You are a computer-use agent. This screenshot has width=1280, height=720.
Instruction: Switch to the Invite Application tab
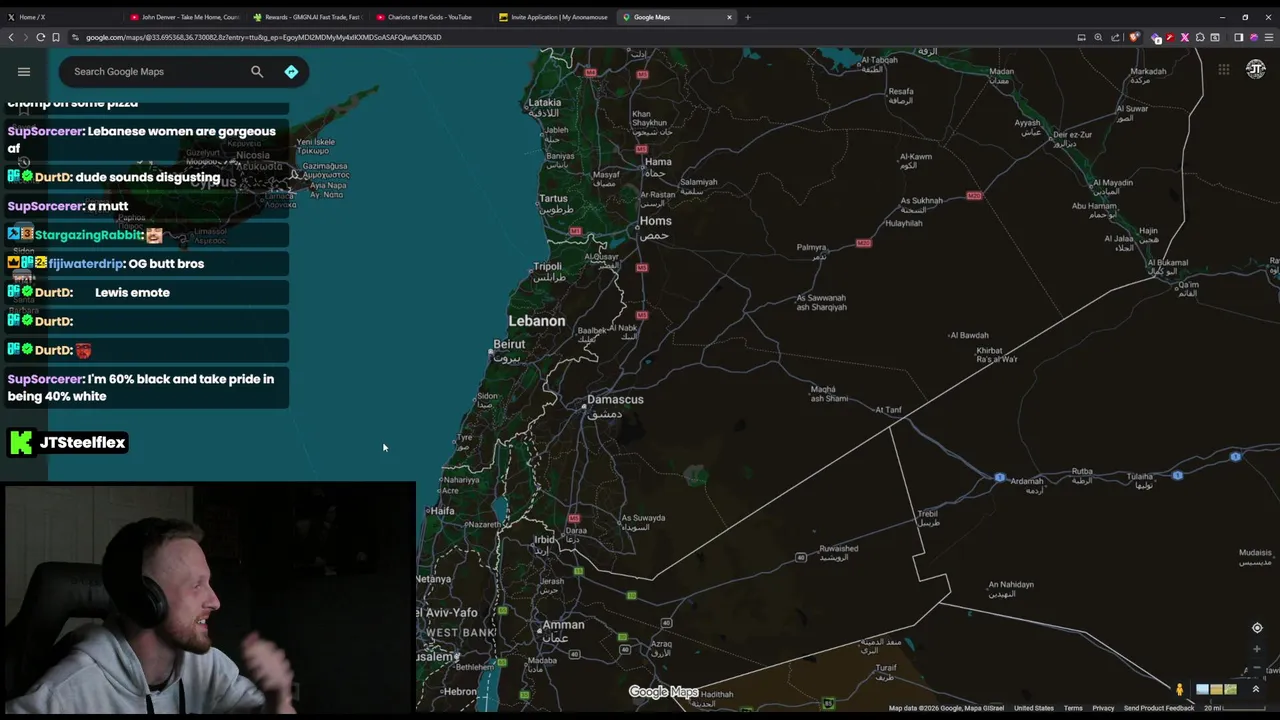tap(554, 17)
